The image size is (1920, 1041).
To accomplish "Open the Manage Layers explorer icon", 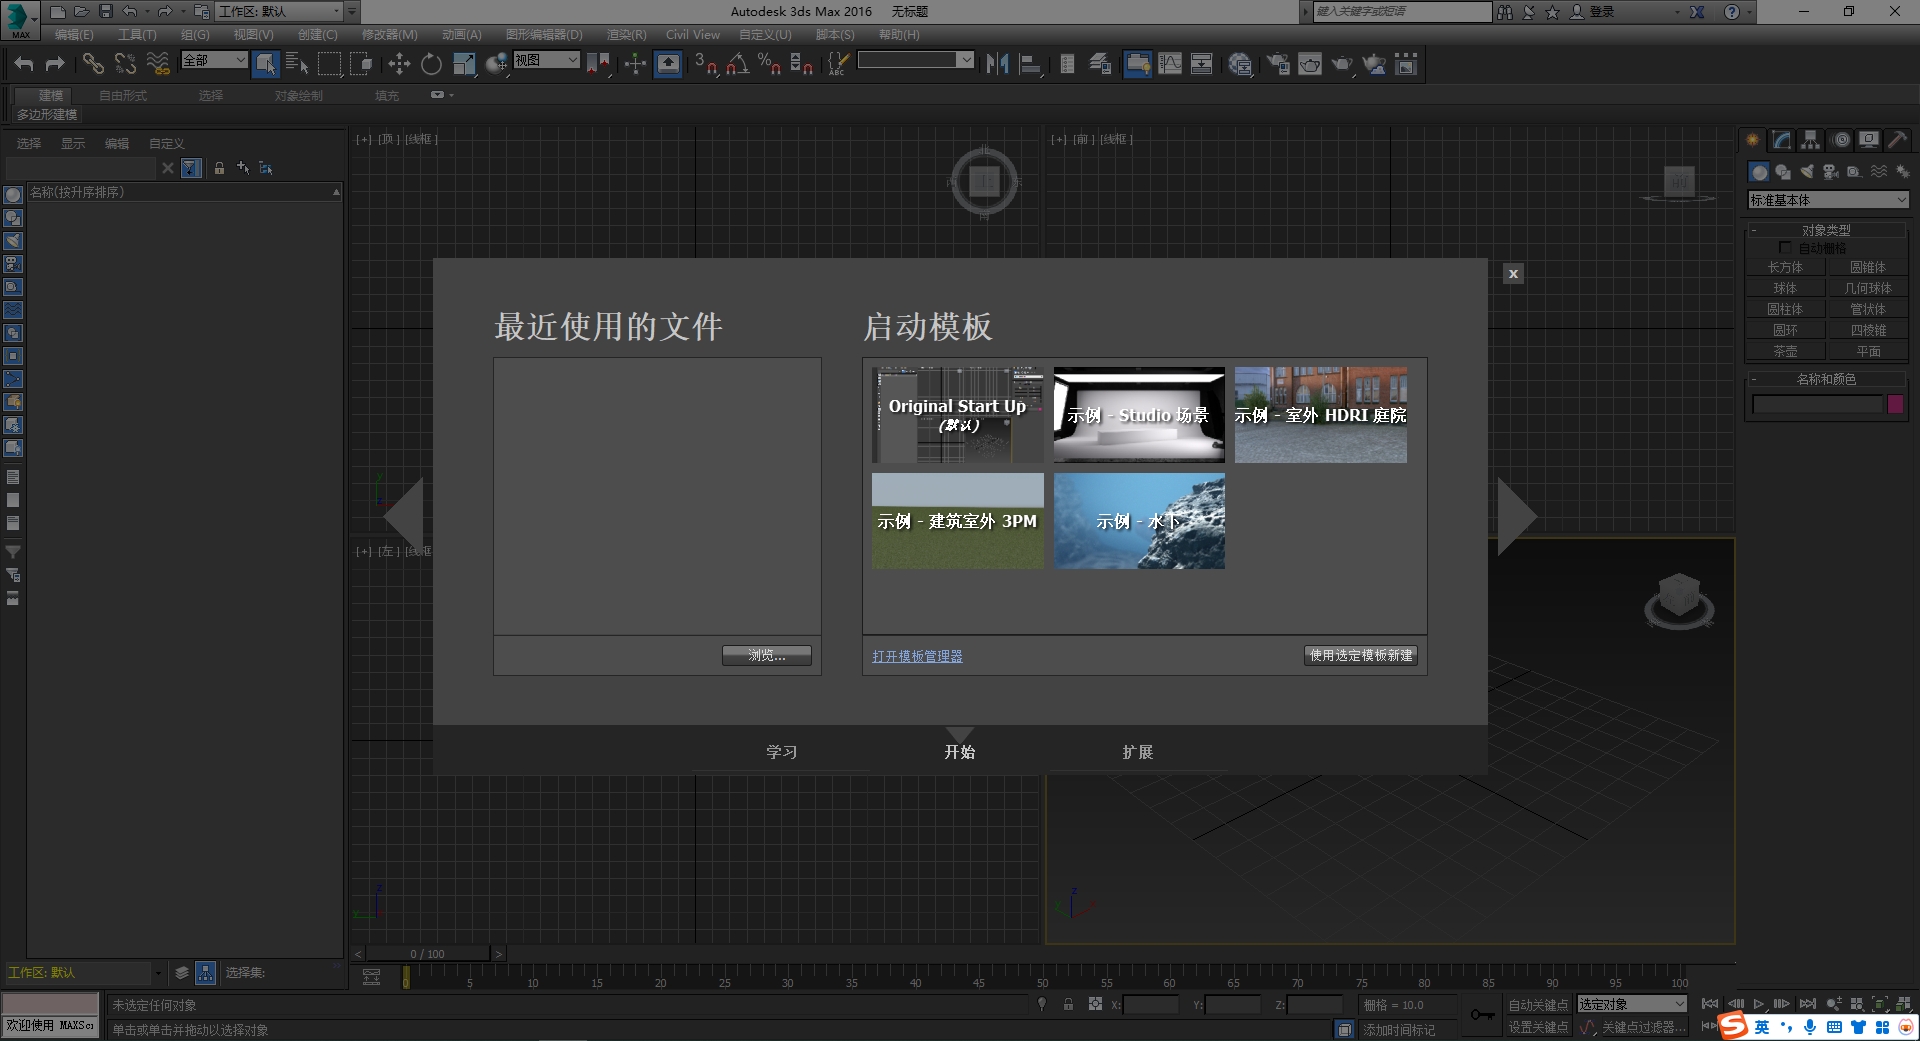I will coord(1100,64).
